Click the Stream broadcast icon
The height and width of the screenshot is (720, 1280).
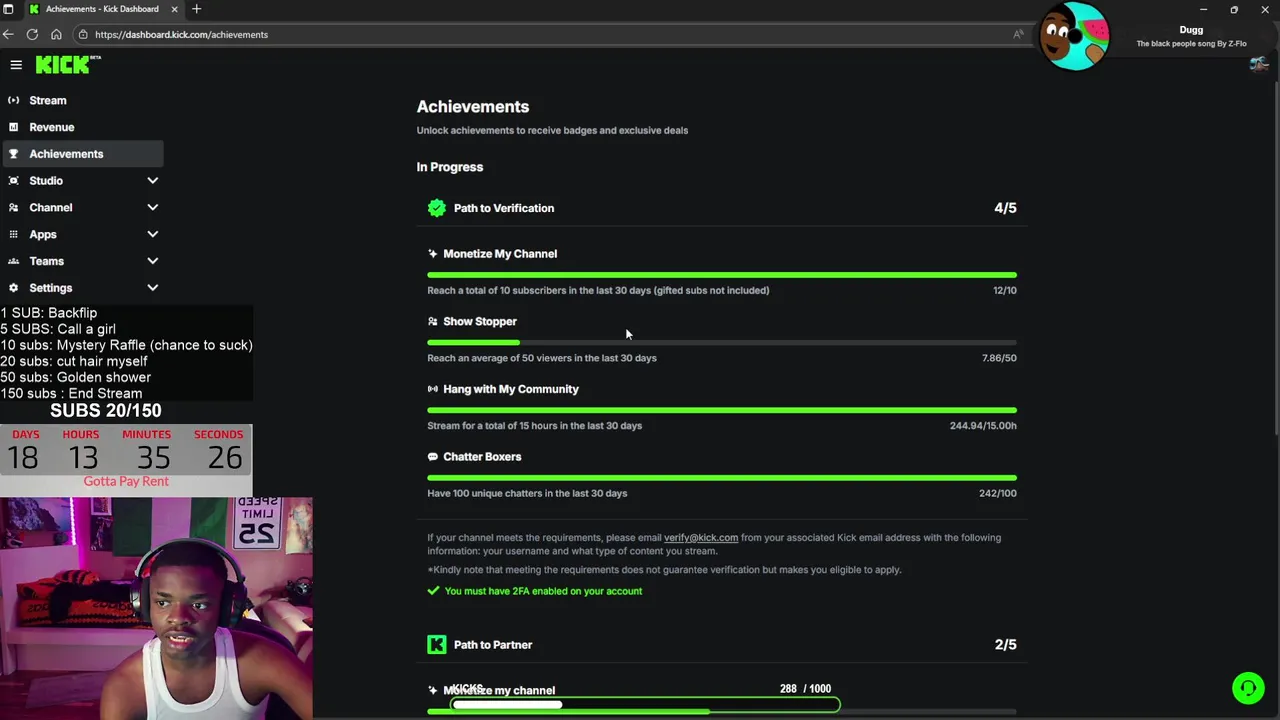[13, 100]
